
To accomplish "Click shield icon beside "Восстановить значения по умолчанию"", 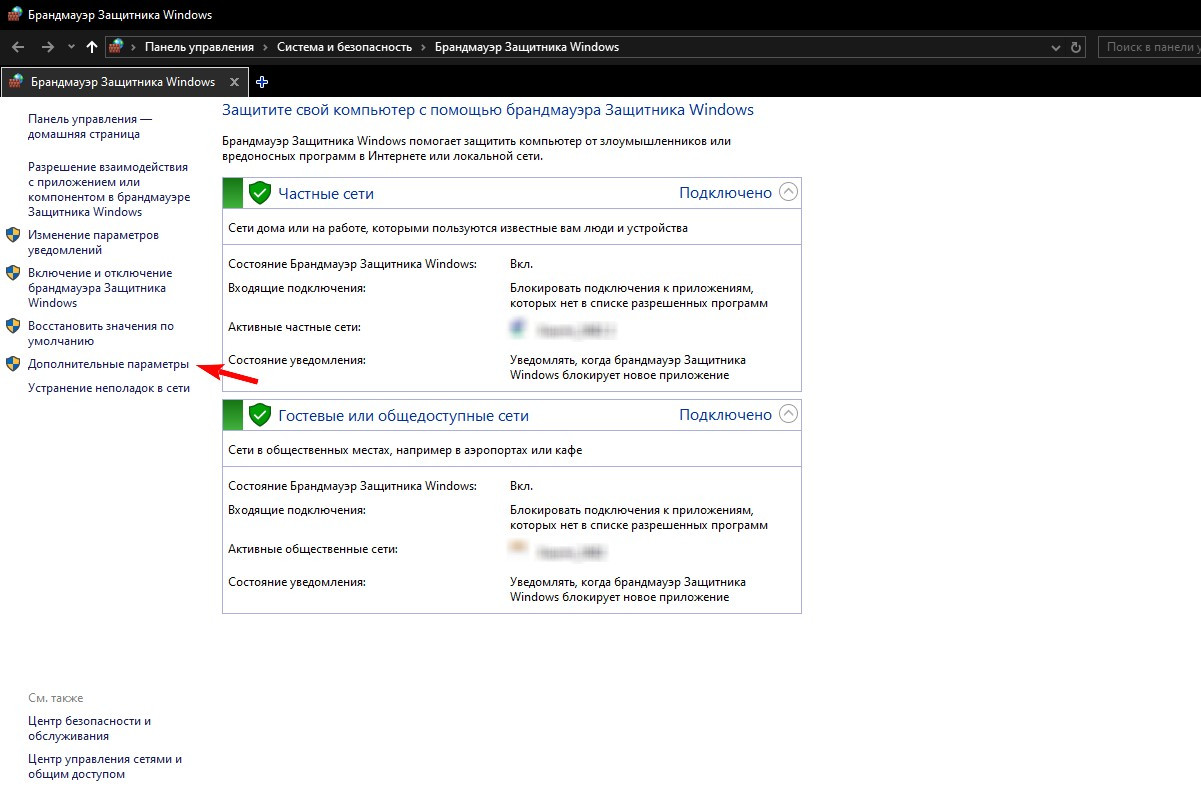I will pyautogui.click(x=13, y=326).
